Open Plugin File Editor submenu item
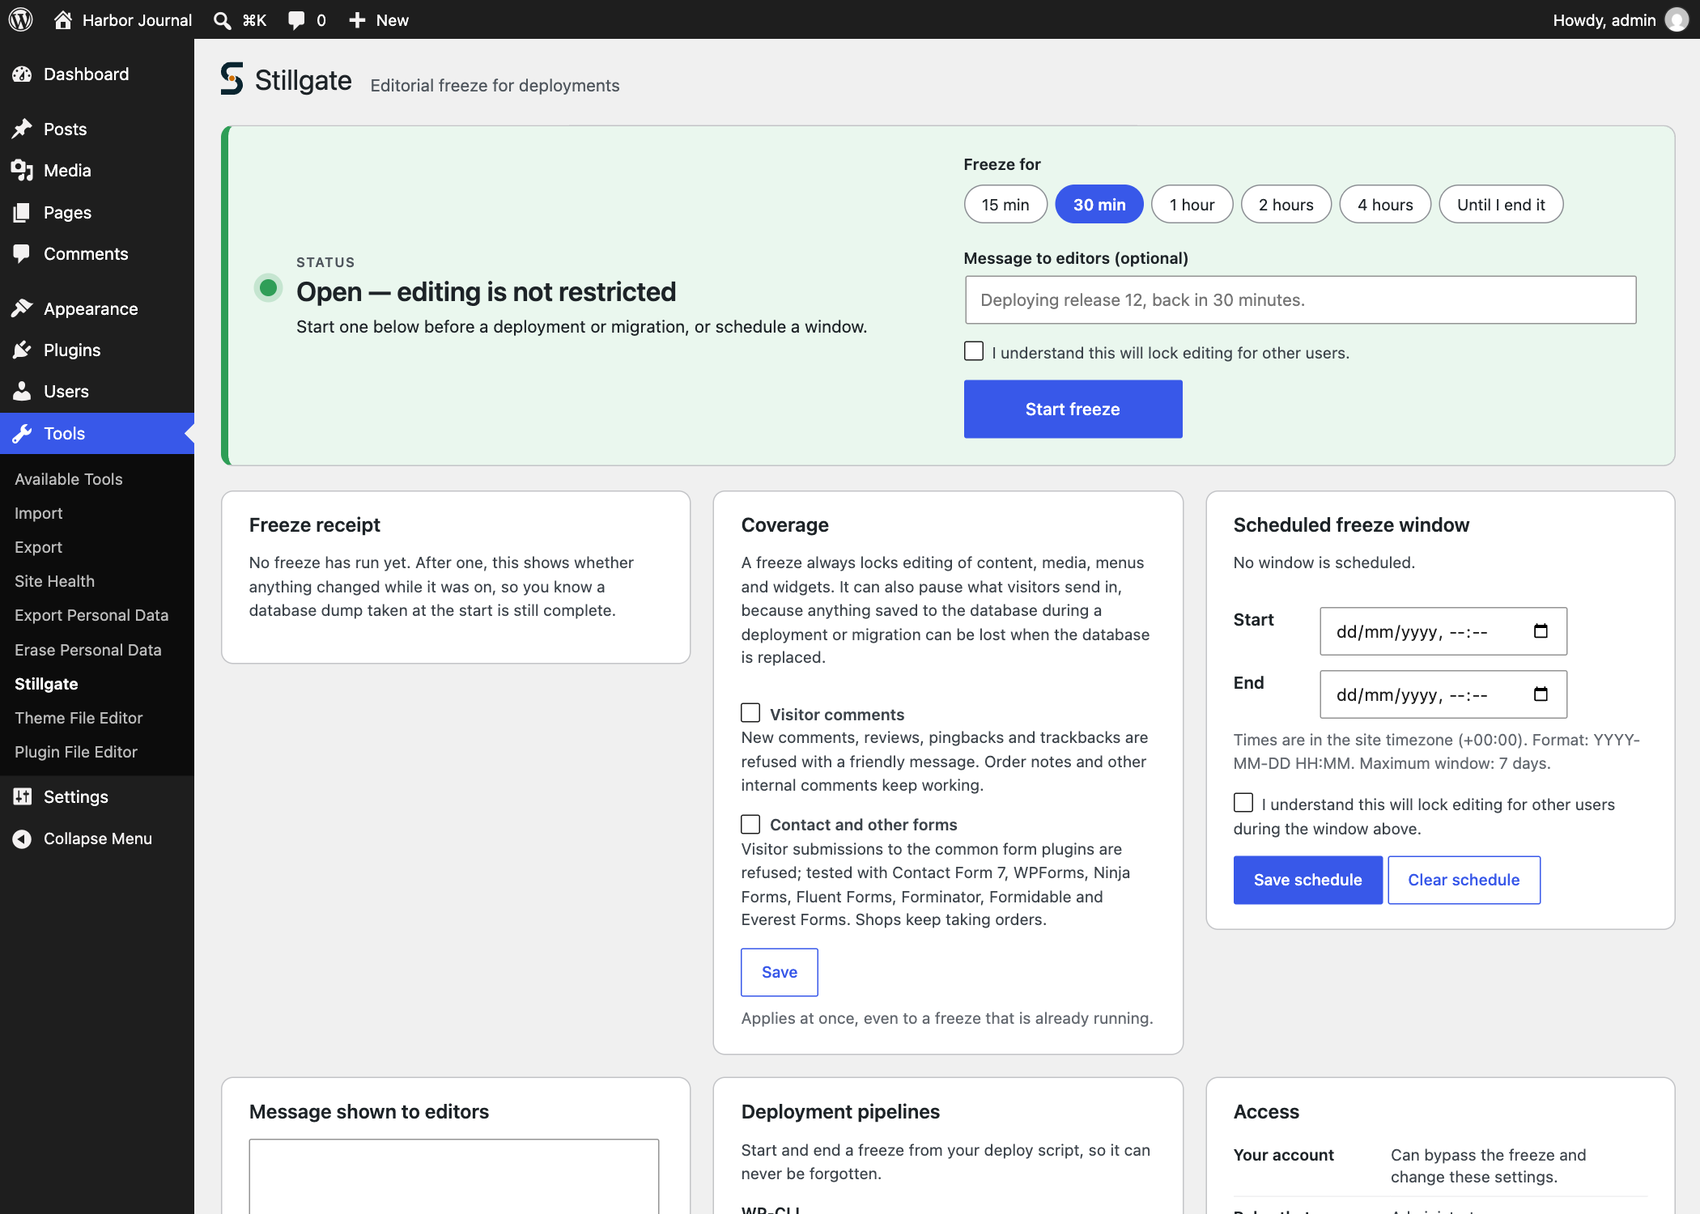This screenshot has height=1214, width=1700. tap(76, 752)
